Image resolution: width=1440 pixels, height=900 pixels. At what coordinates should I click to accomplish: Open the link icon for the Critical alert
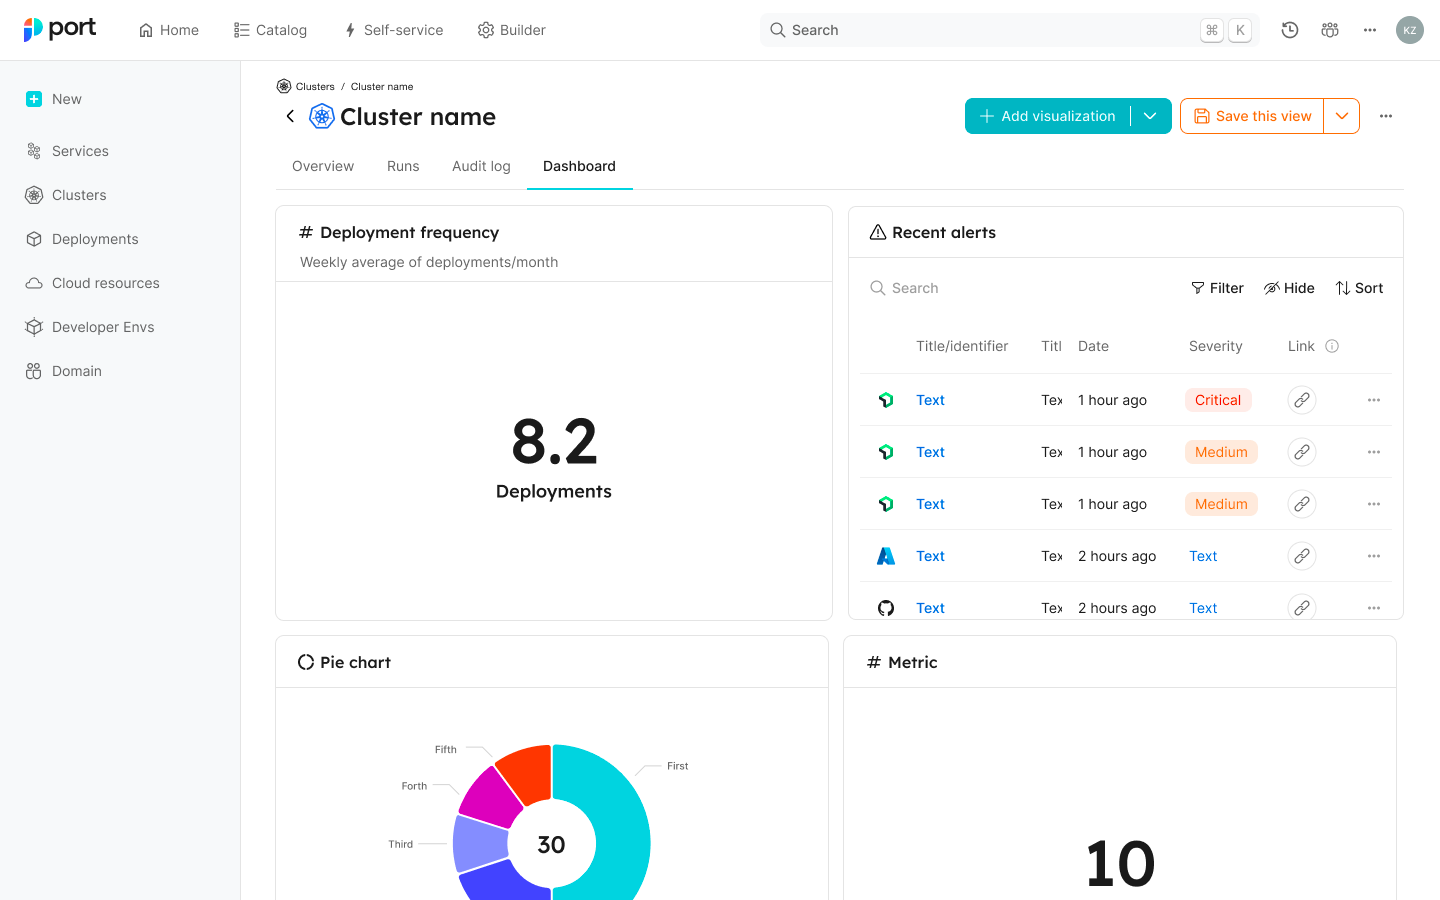pos(1301,400)
